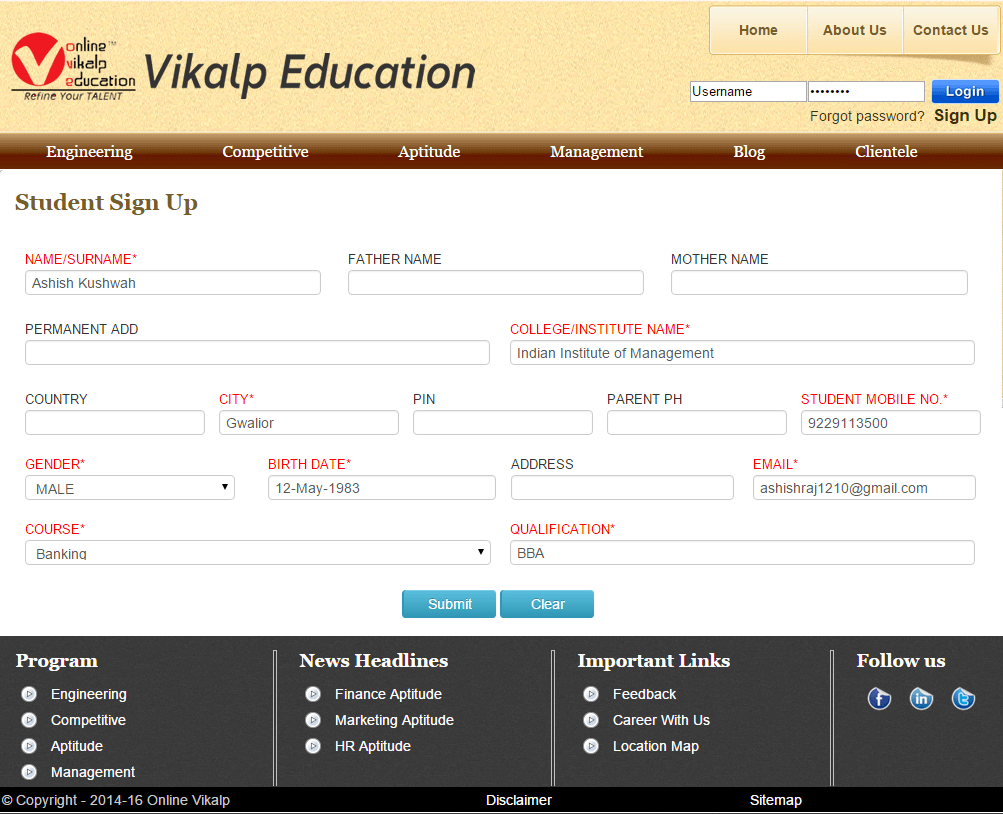Click the College/Institute Name field
This screenshot has height=815, width=1003.
click(742, 352)
